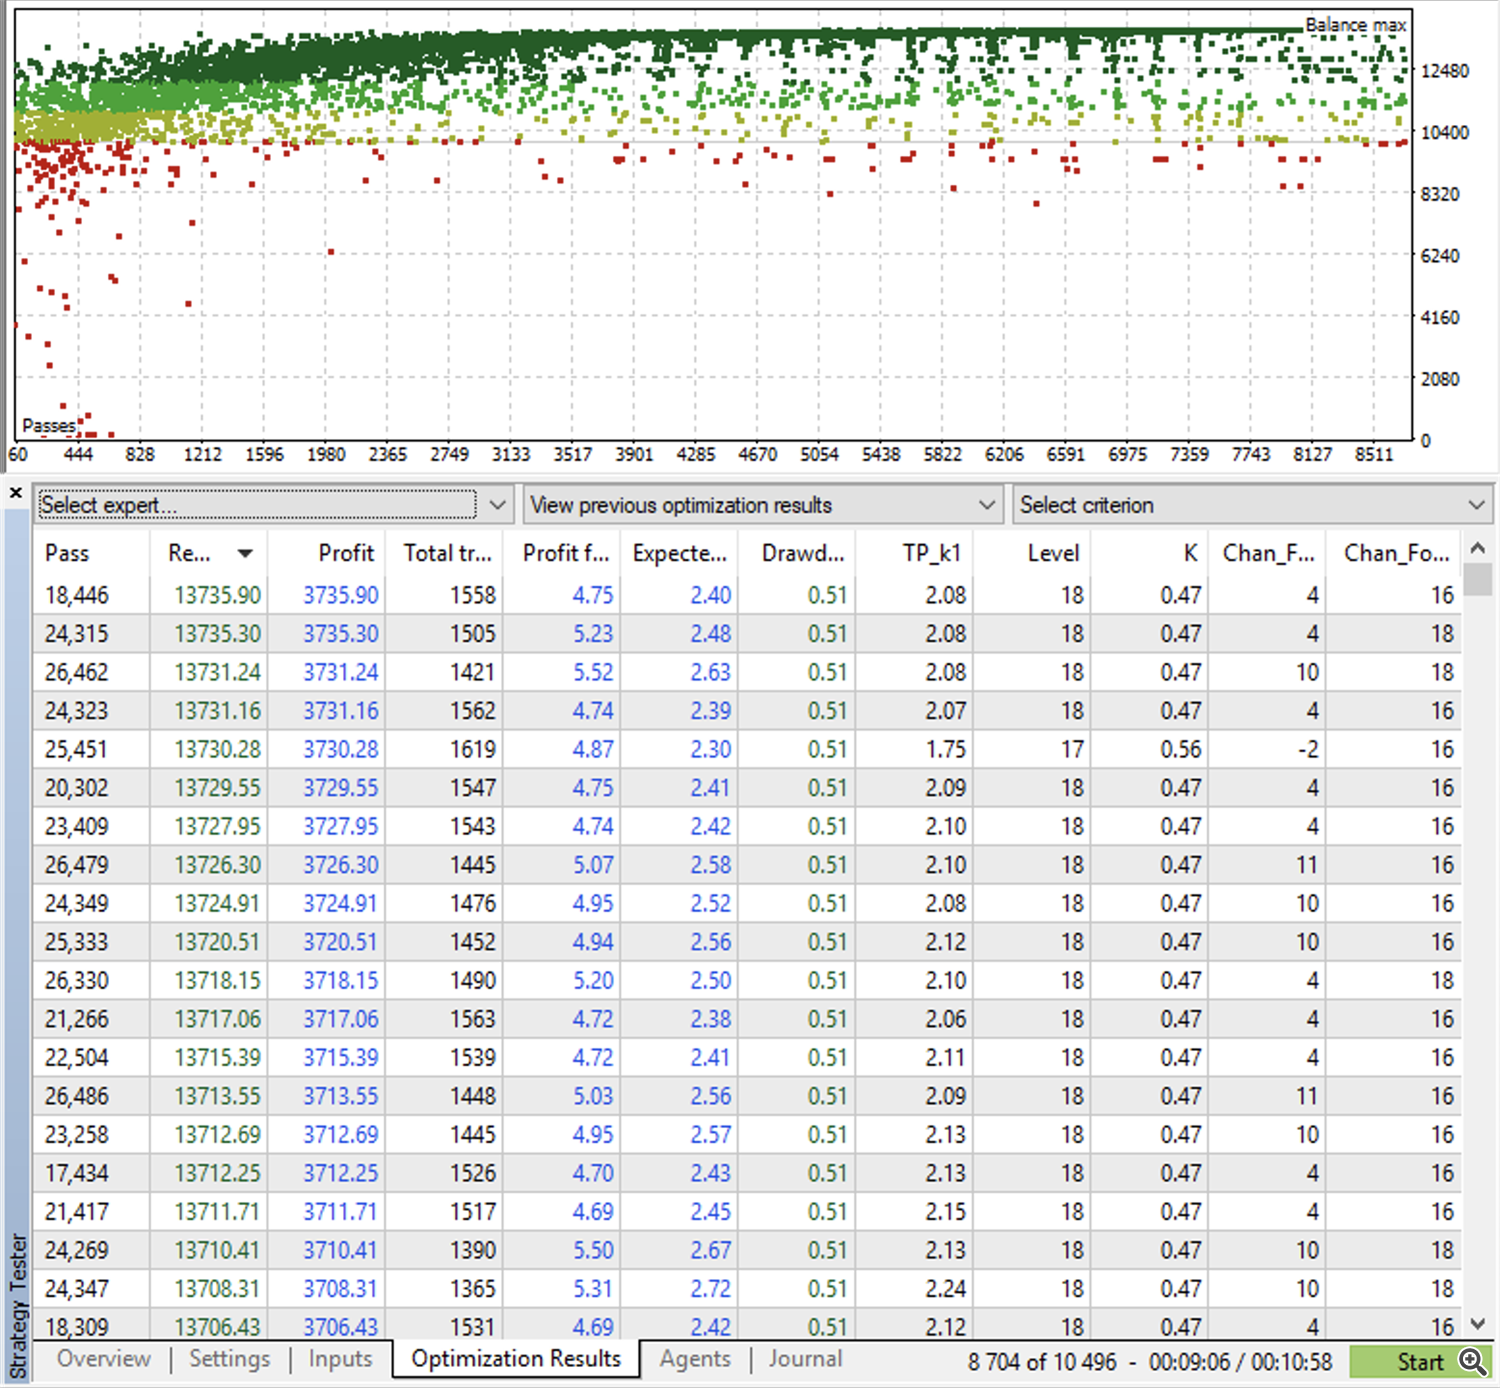Click scroll down arrow of results table
This screenshot has height=1388, width=1500.
[1478, 1324]
